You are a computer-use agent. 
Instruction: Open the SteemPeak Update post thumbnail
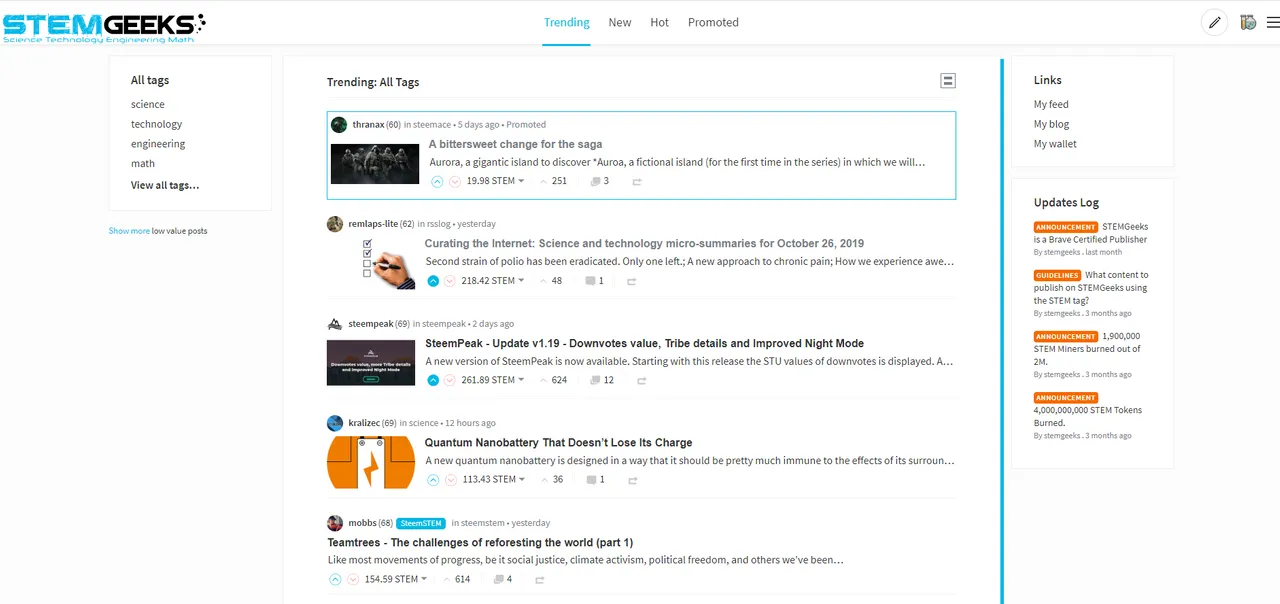point(371,362)
